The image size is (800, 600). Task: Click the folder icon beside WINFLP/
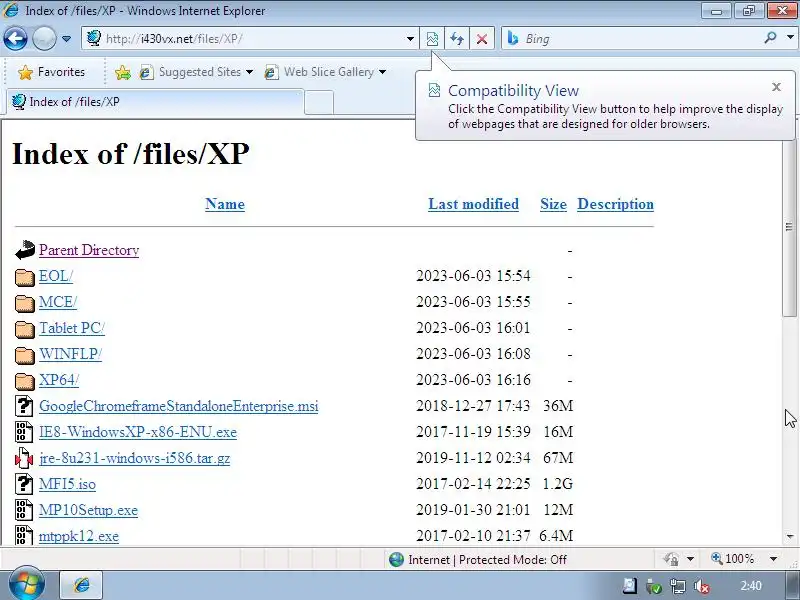point(24,355)
